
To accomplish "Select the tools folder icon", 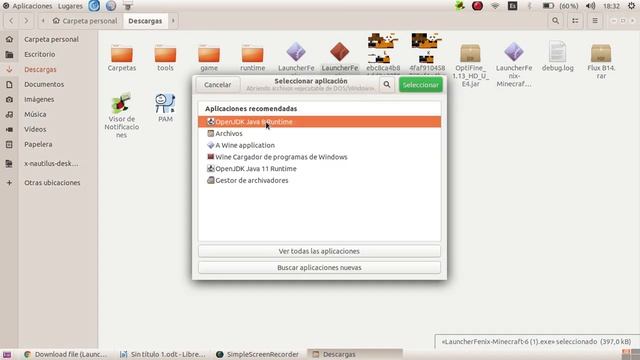I will click(x=165, y=53).
